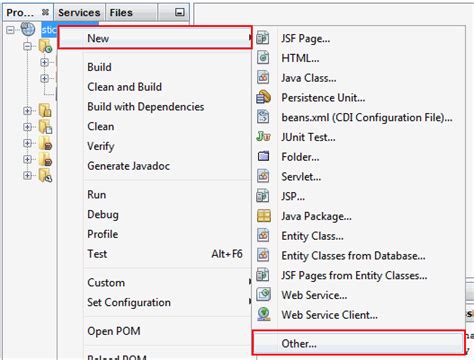Click the HTML file icon
This screenshot has height=360, width=474.
(263, 58)
